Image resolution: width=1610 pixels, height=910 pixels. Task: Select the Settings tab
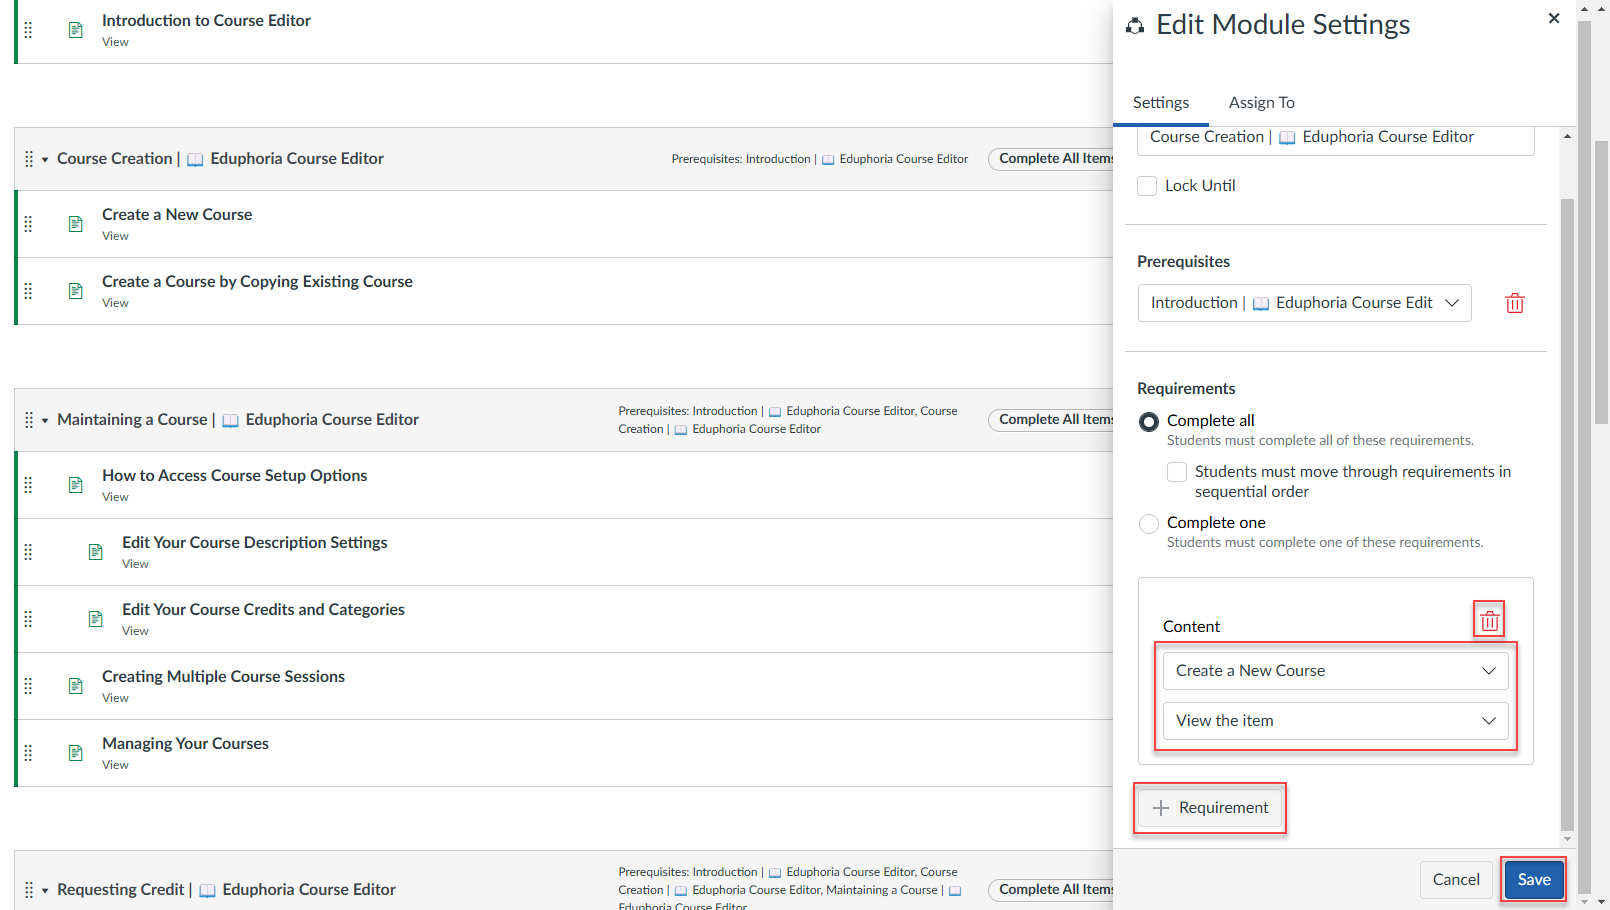(1160, 103)
